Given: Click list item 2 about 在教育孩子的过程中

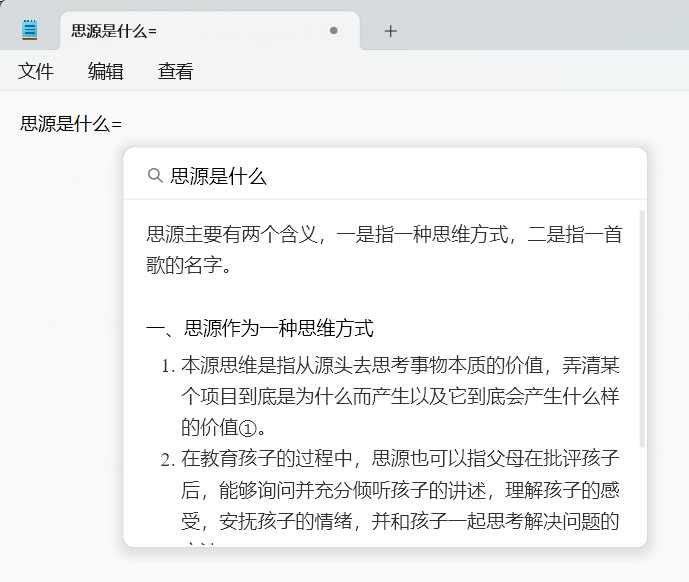Looking at the screenshot, I should pos(390,497).
